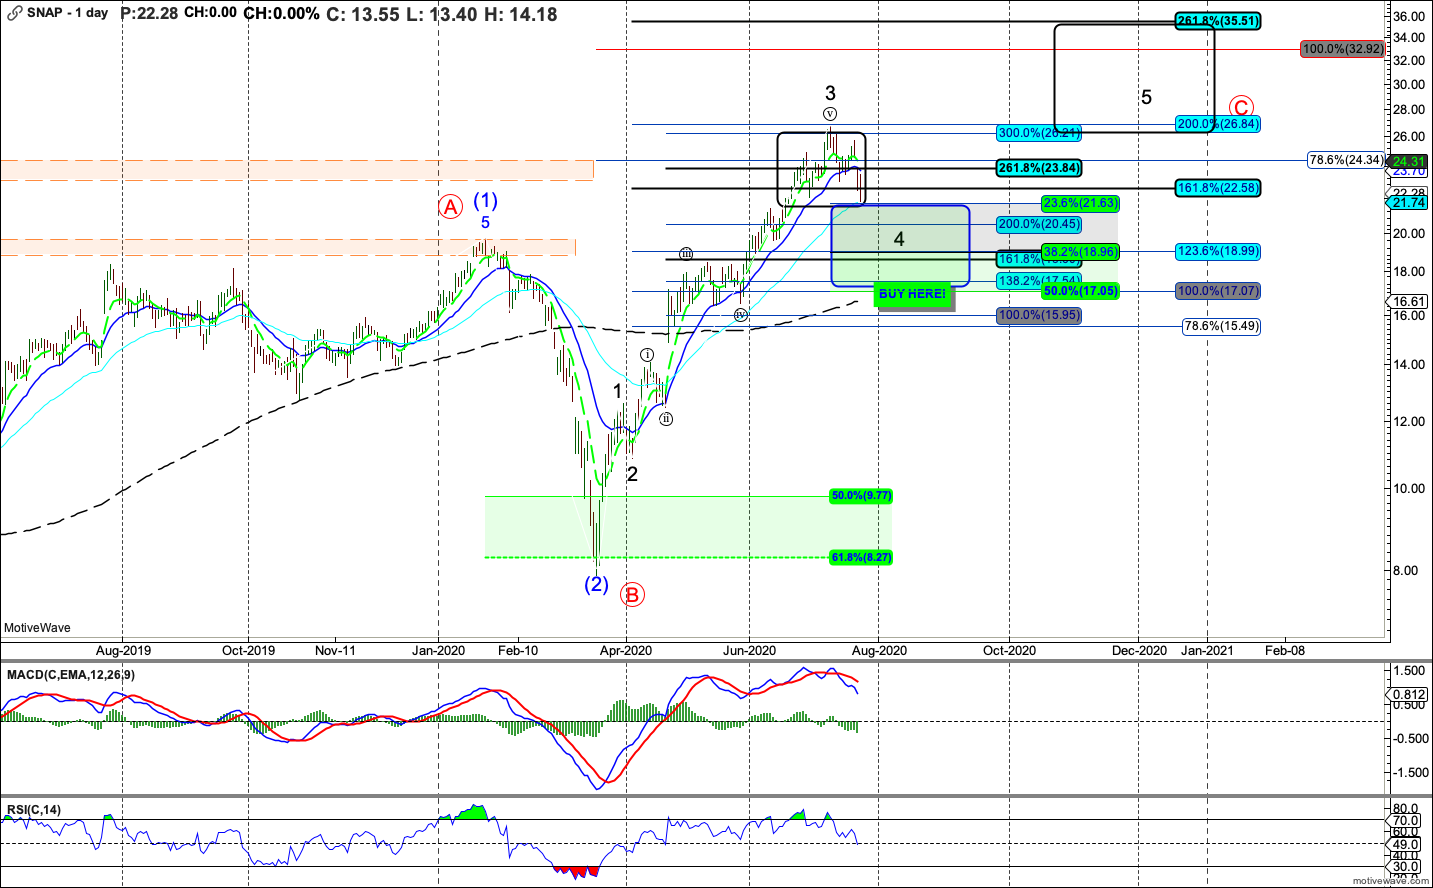Select the 123.6%(18.99) extension label
The height and width of the screenshot is (888, 1433).
click(x=1217, y=251)
